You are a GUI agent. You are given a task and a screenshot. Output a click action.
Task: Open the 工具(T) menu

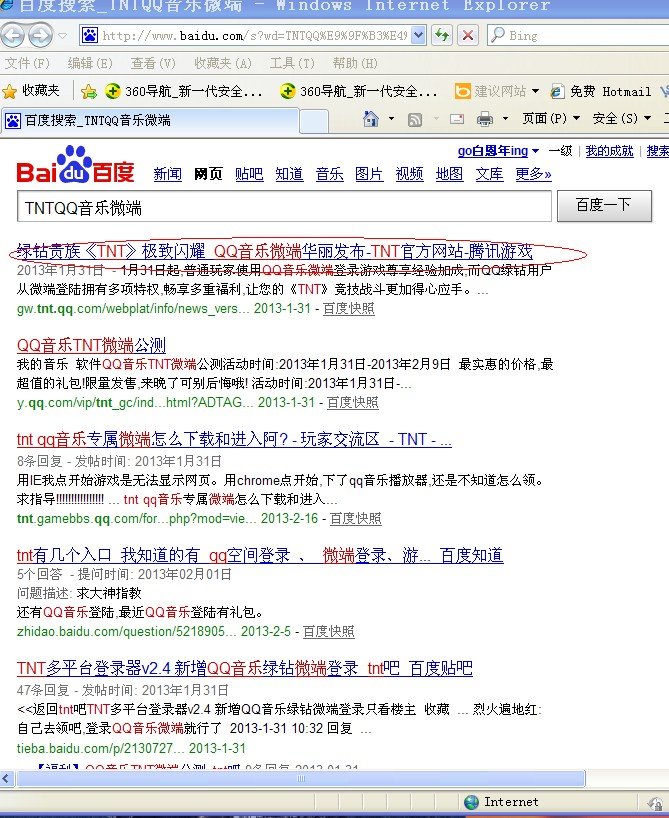292,63
